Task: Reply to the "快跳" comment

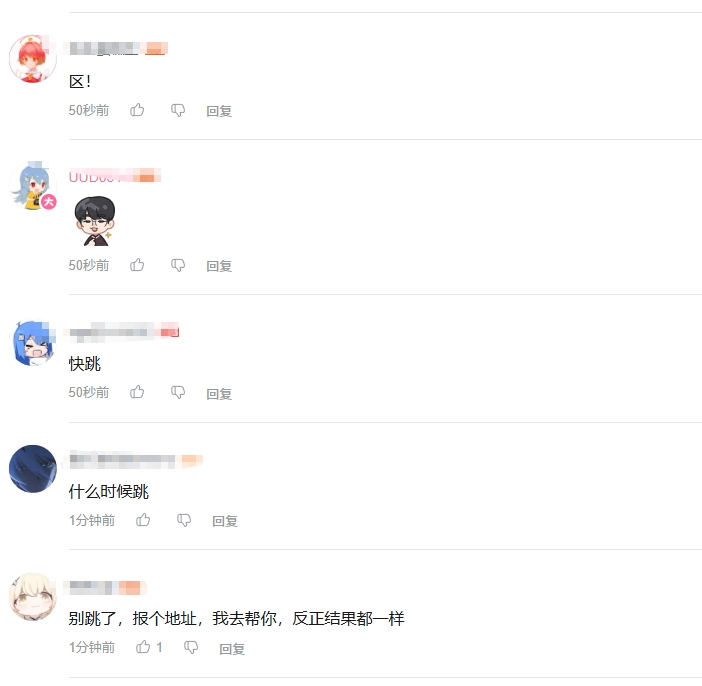Action: point(219,394)
